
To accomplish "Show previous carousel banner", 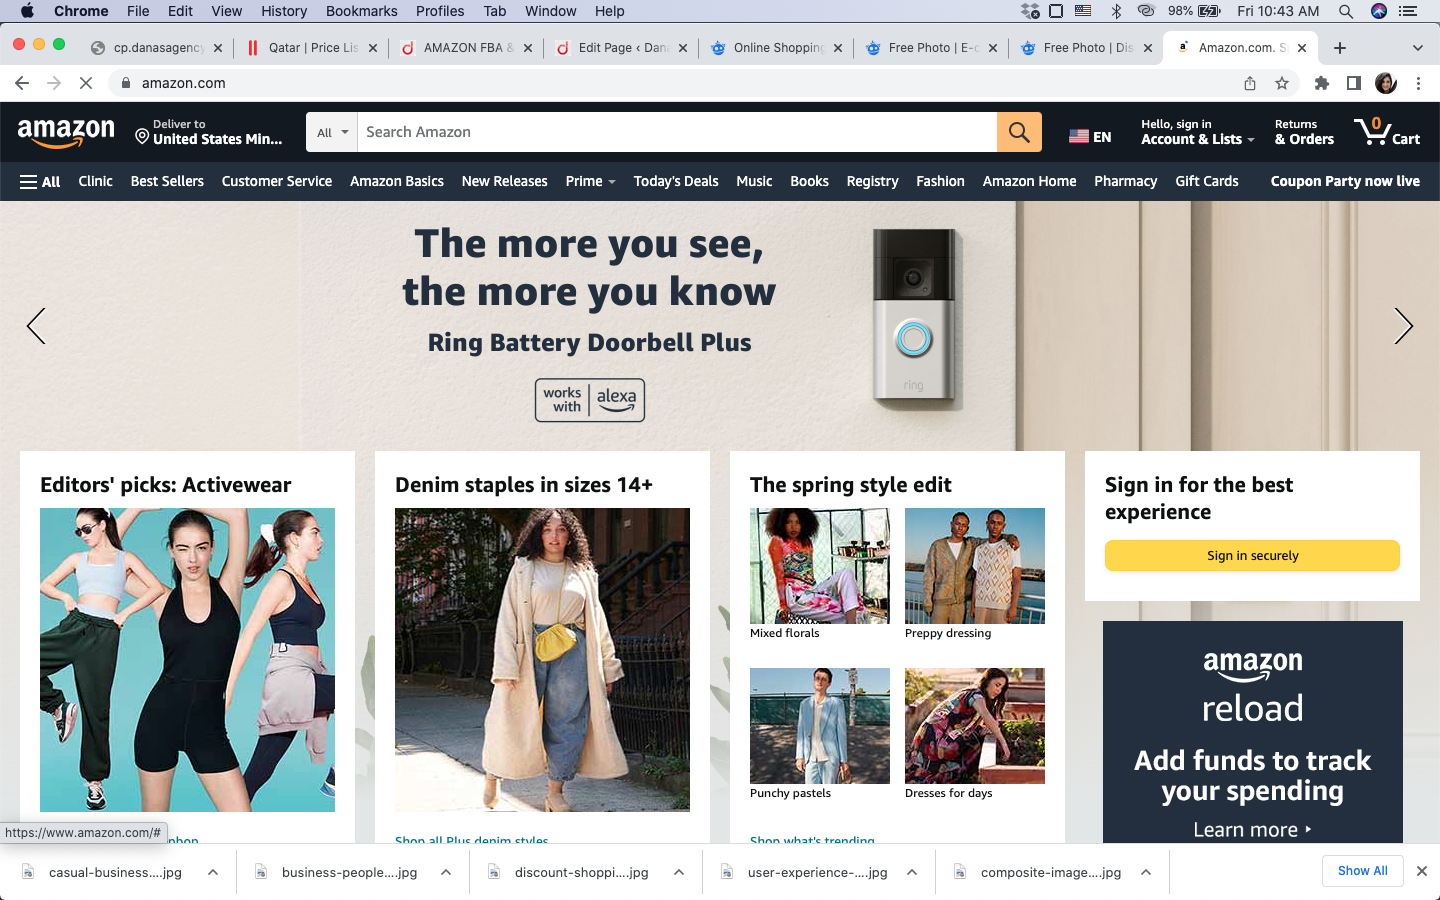I will (x=36, y=326).
